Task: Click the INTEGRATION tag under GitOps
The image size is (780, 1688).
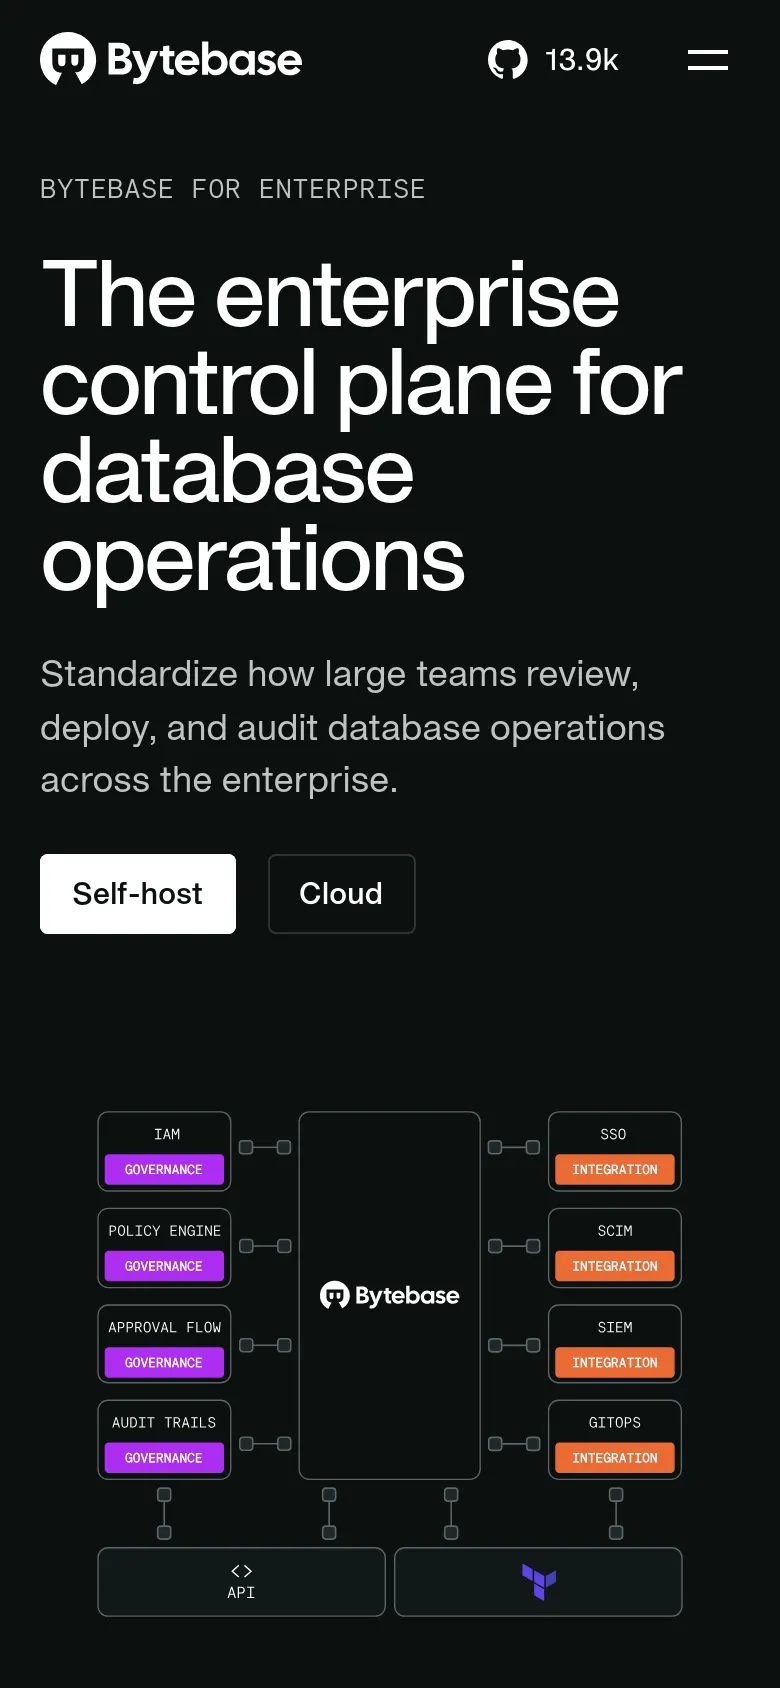Action: tap(615, 1458)
